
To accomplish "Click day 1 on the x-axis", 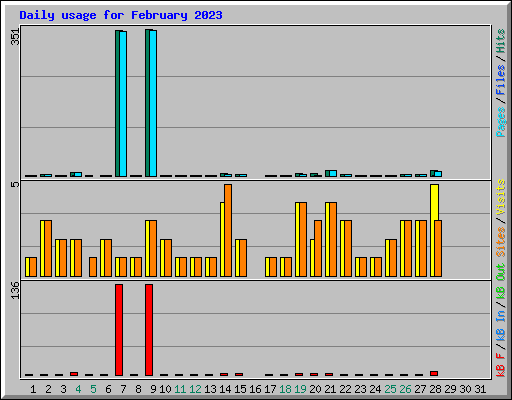I will coord(33,389).
